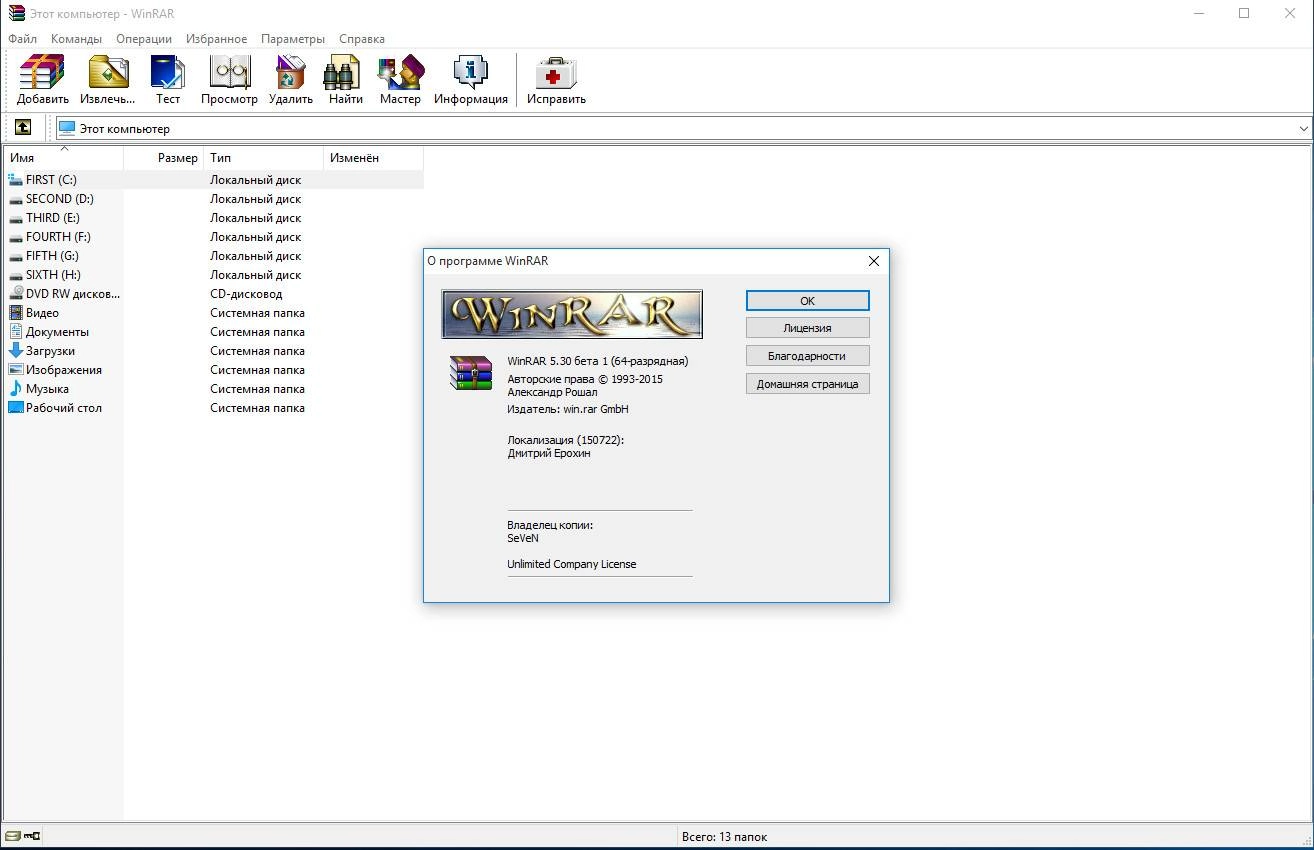
Task: Open the Параметры menu
Action: point(293,39)
